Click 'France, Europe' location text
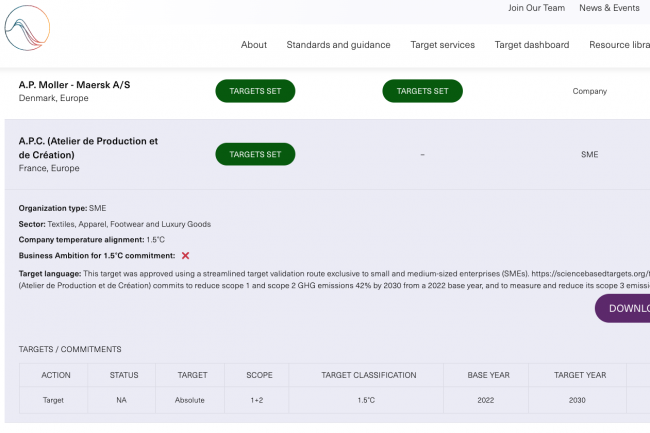Viewport: 650px width, 433px height. coord(49,168)
